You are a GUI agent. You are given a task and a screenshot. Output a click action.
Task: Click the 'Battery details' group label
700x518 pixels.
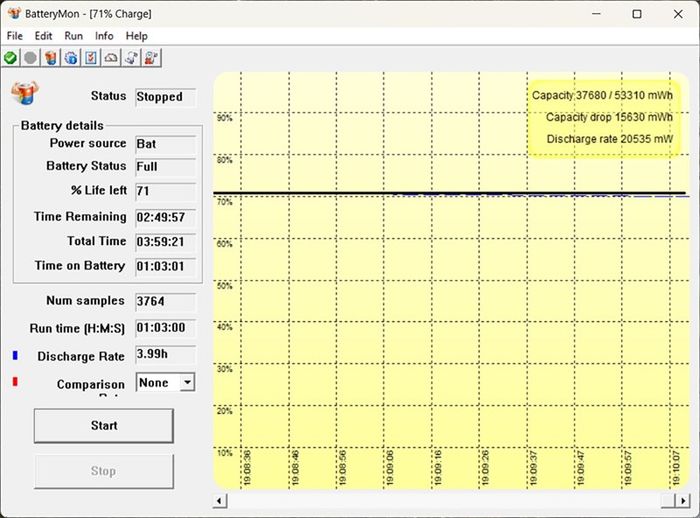click(62, 125)
